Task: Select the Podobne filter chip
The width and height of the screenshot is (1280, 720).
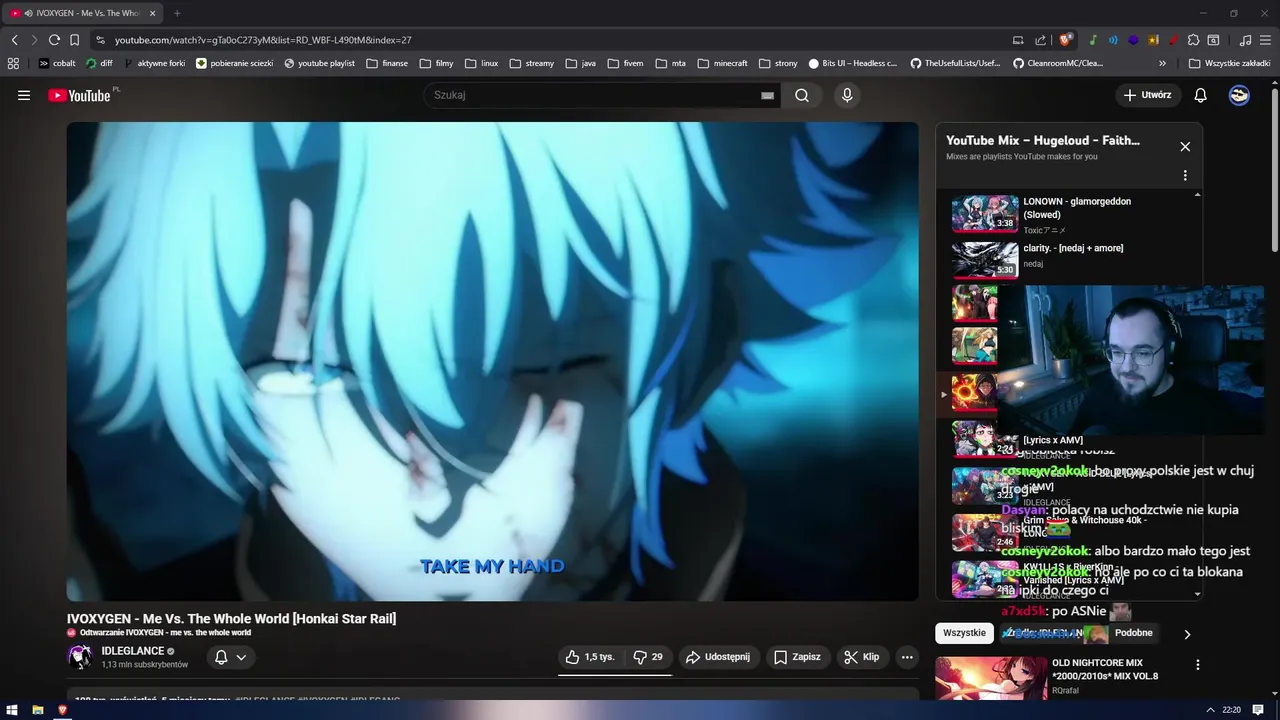Action: [x=1134, y=633]
